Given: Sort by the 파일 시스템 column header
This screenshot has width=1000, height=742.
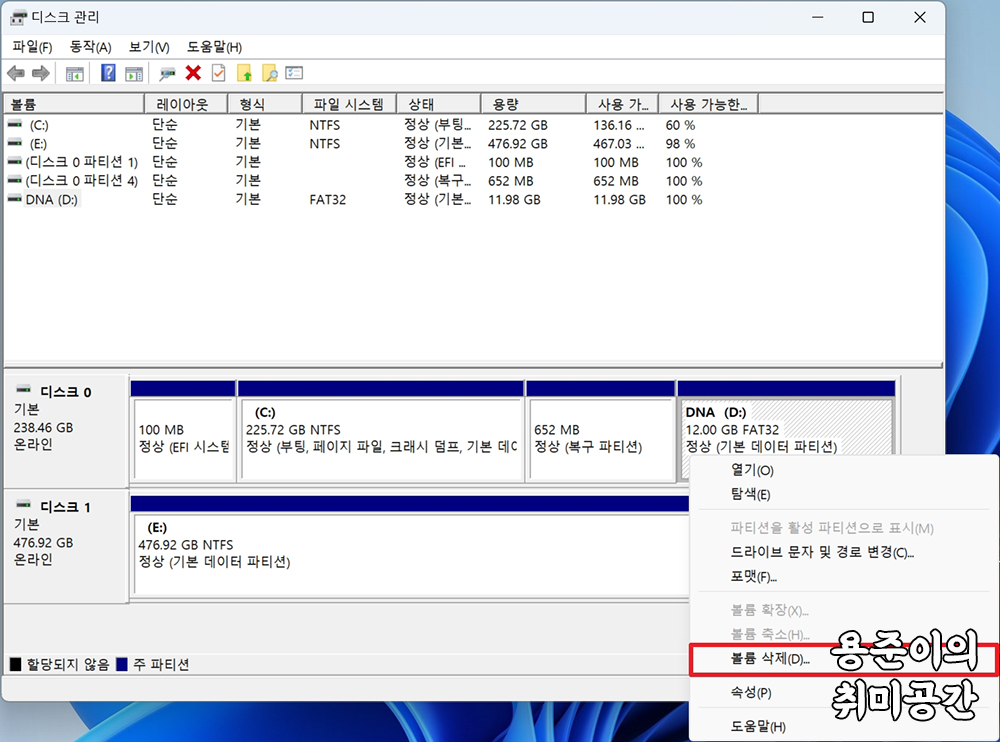Looking at the screenshot, I should click(349, 103).
